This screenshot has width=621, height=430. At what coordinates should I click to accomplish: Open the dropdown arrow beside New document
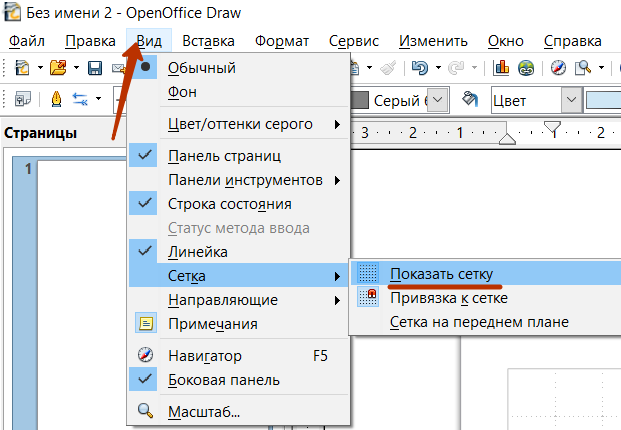40,68
